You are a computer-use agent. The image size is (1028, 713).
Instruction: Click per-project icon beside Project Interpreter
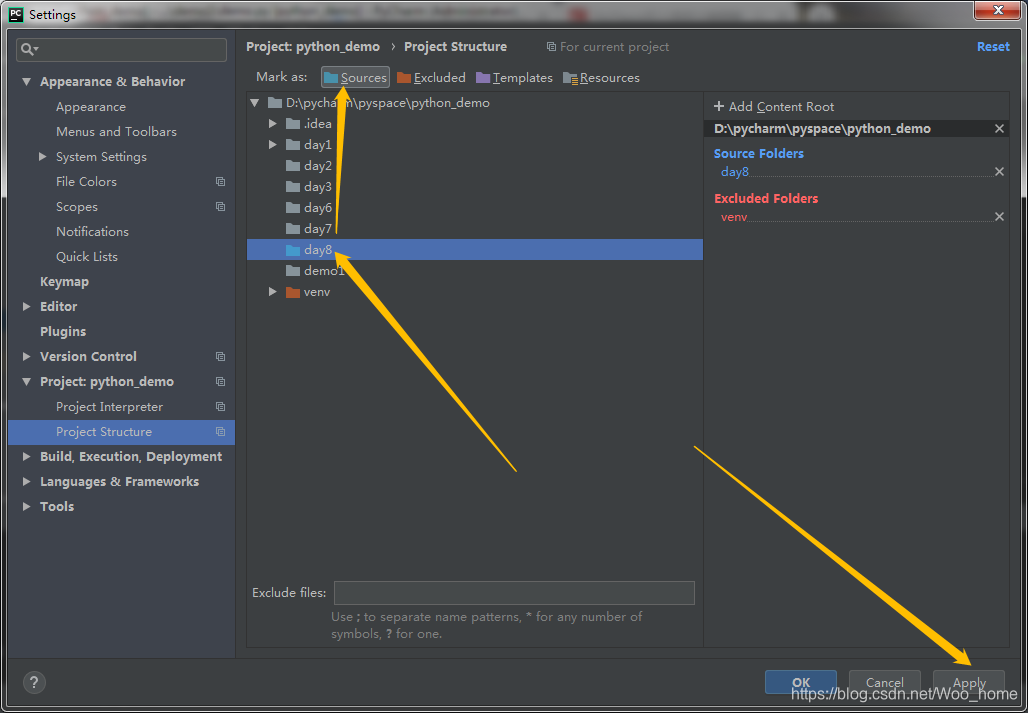pos(220,406)
